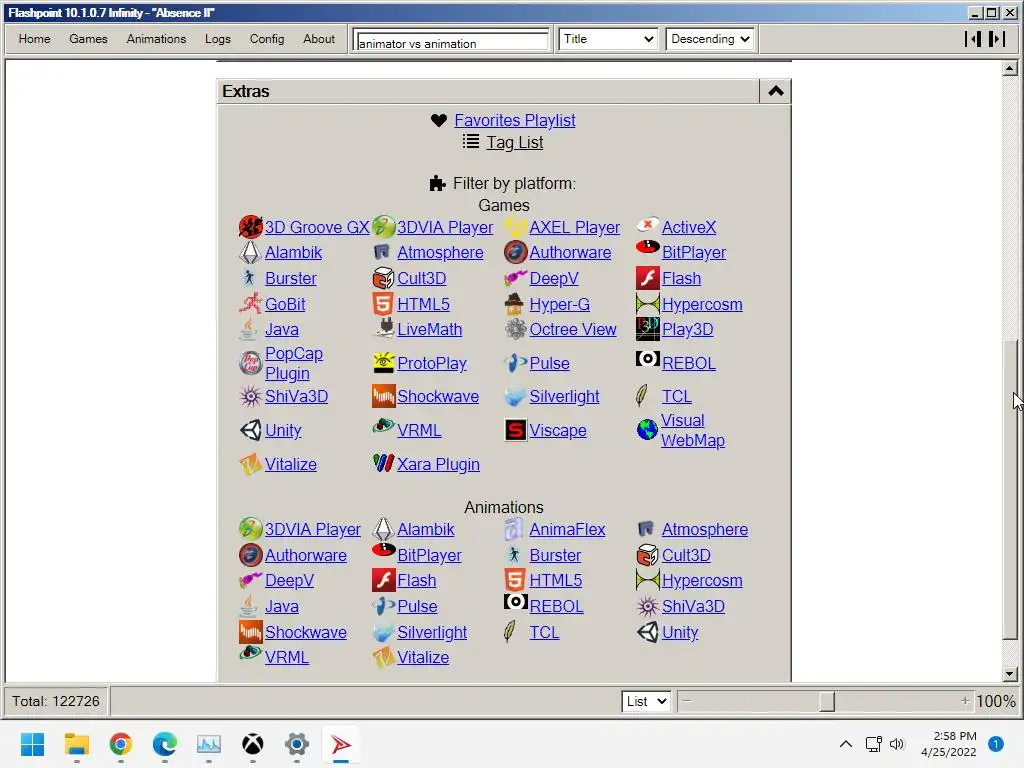The width and height of the screenshot is (1024, 768).
Task: Click the search box containing animator vs animation
Action: [x=451, y=40]
